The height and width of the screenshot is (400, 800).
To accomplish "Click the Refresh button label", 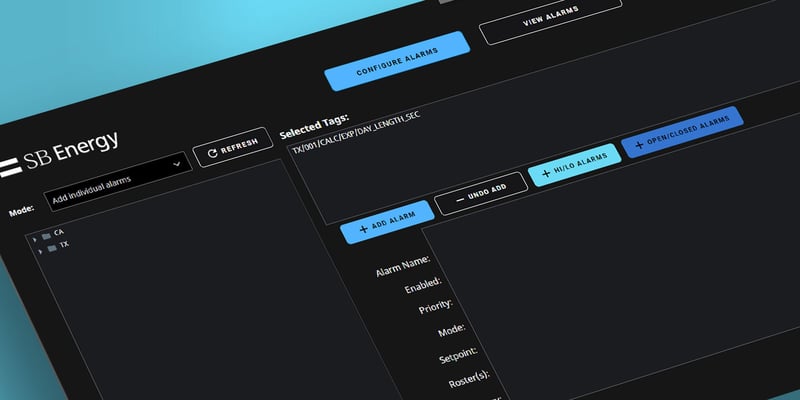I will coord(239,146).
